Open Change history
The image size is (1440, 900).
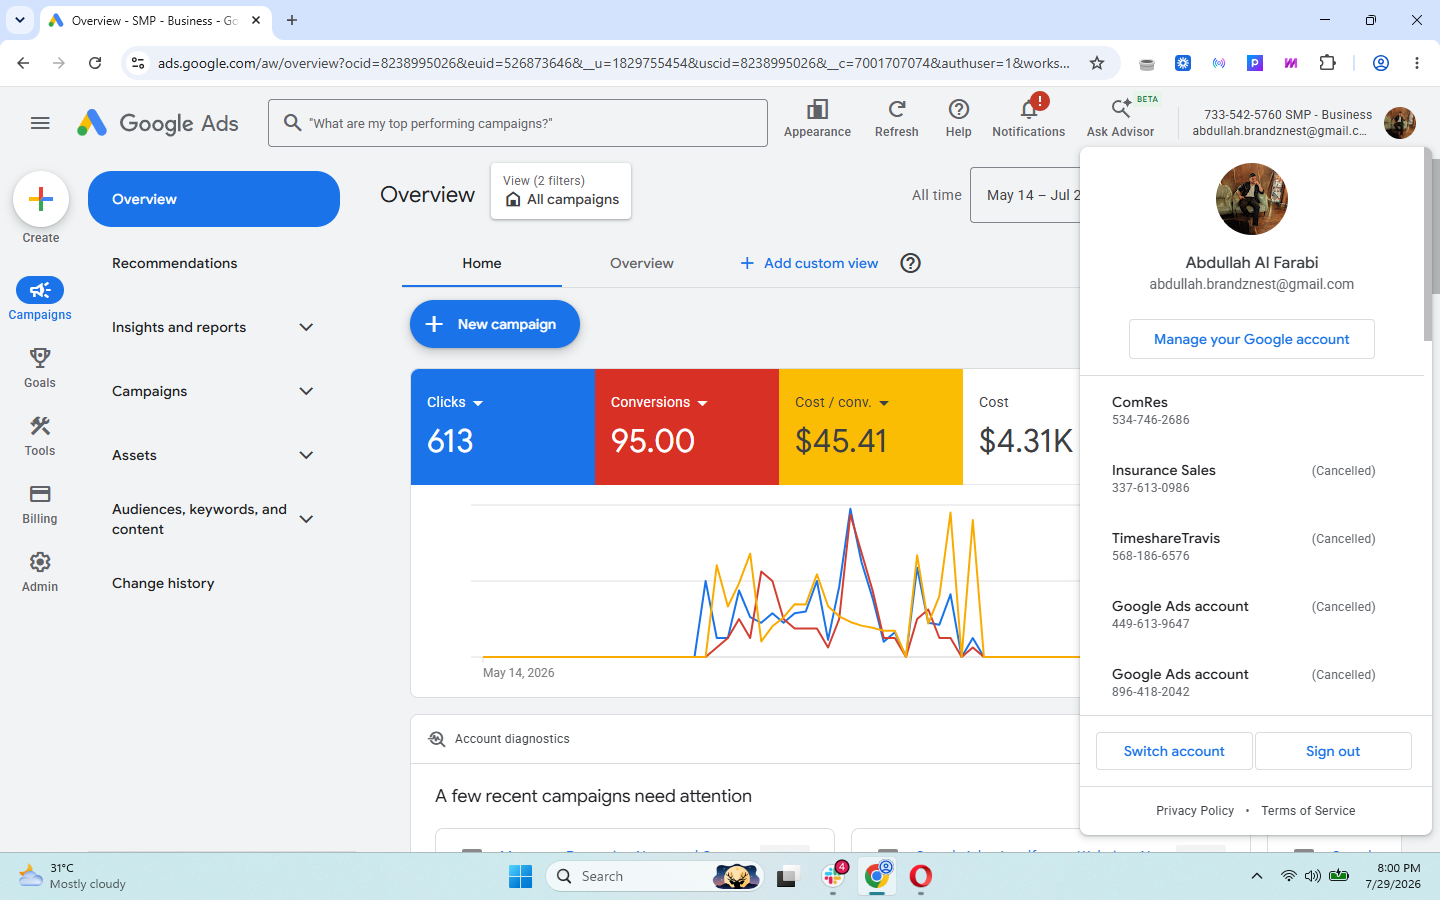[x=163, y=583]
